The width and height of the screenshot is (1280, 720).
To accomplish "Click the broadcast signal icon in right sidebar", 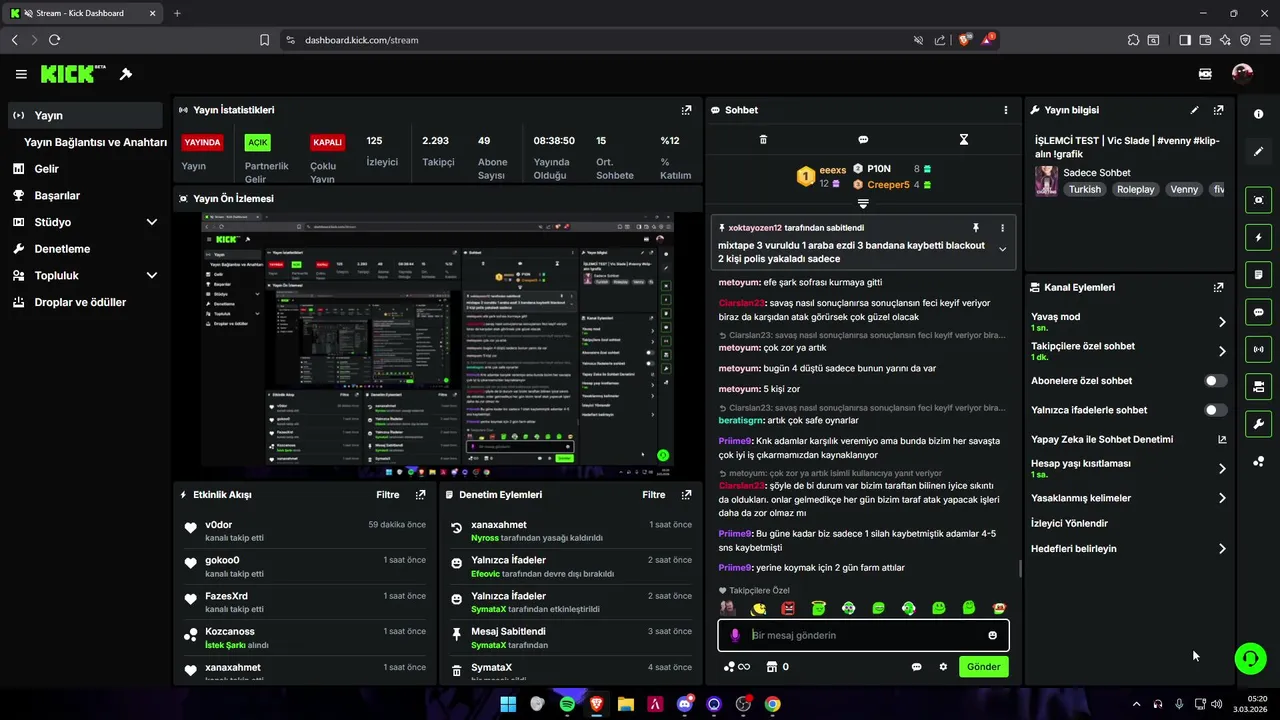I will click(x=1258, y=349).
